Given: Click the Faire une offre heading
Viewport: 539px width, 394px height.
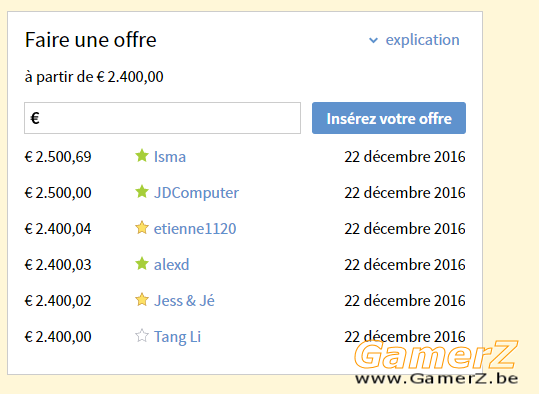Looking at the screenshot, I should click(91, 40).
